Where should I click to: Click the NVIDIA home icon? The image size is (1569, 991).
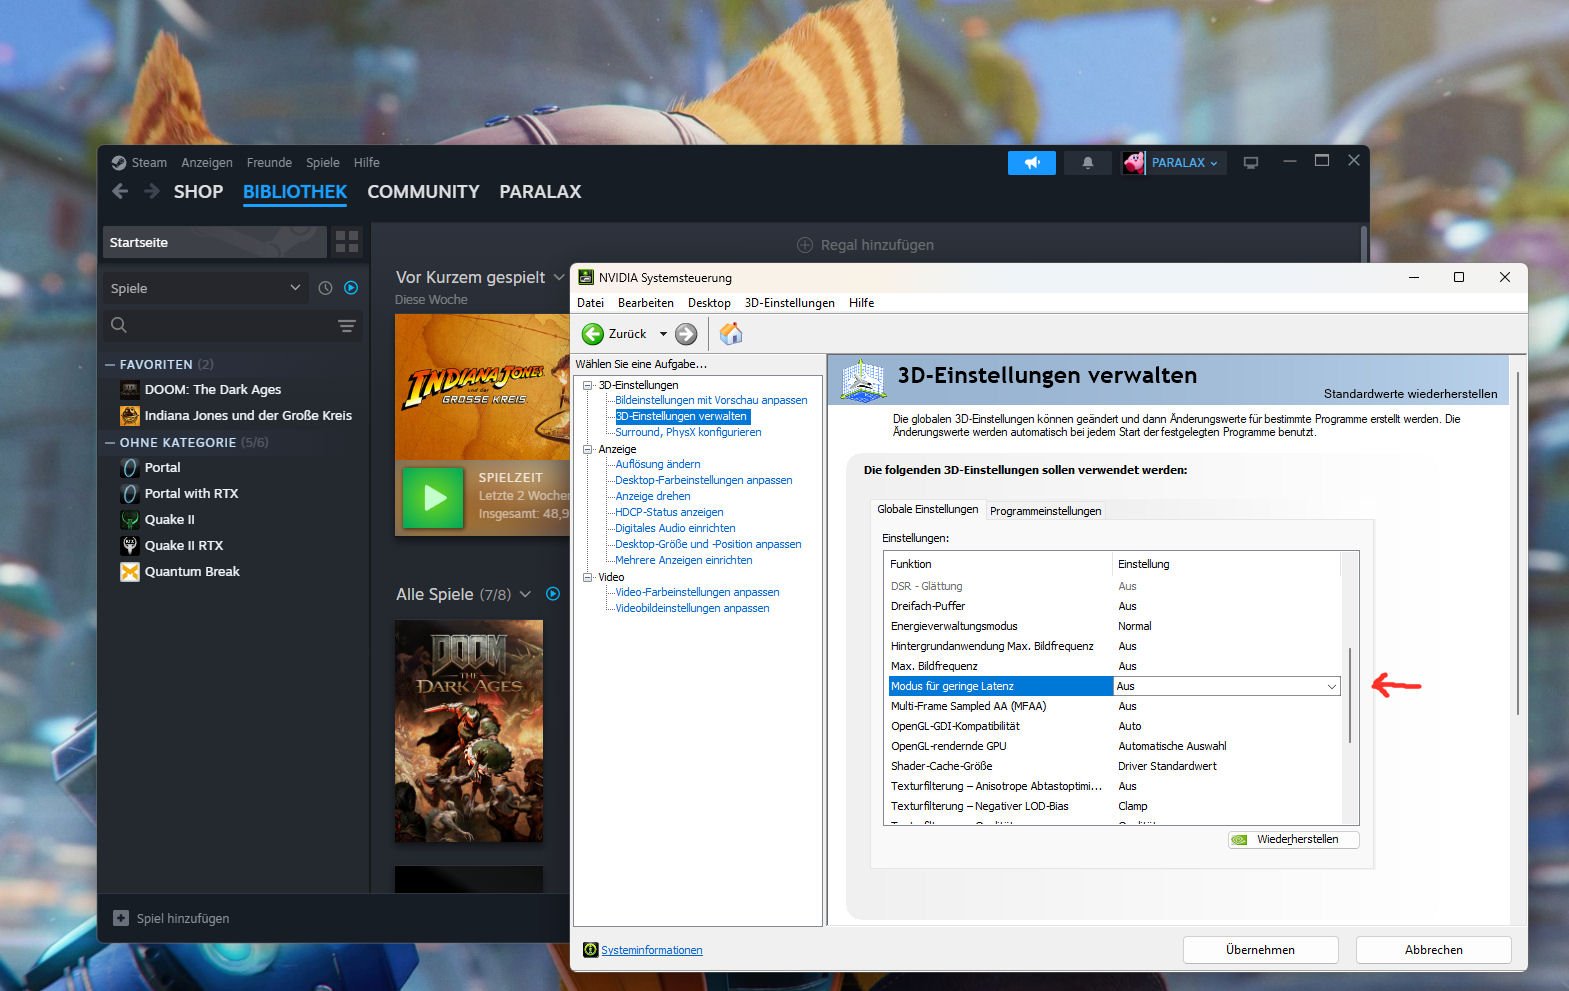pos(731,334)
